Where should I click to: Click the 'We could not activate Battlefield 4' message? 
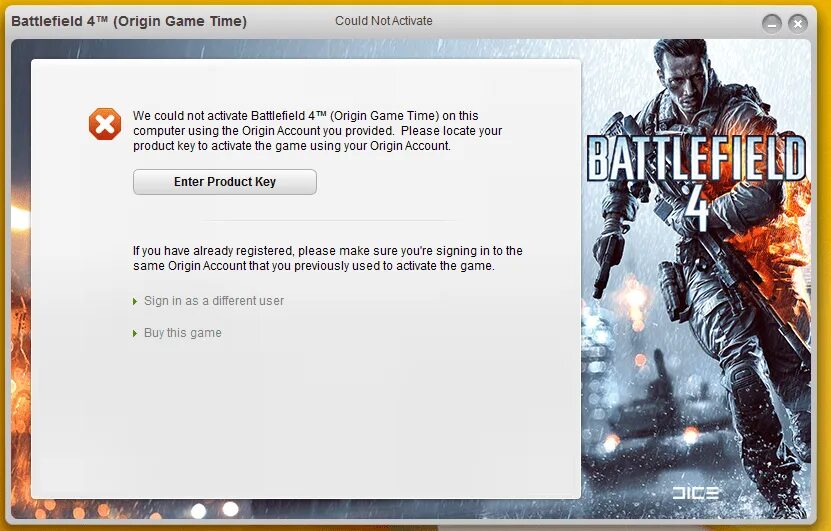tap(317, 131)
